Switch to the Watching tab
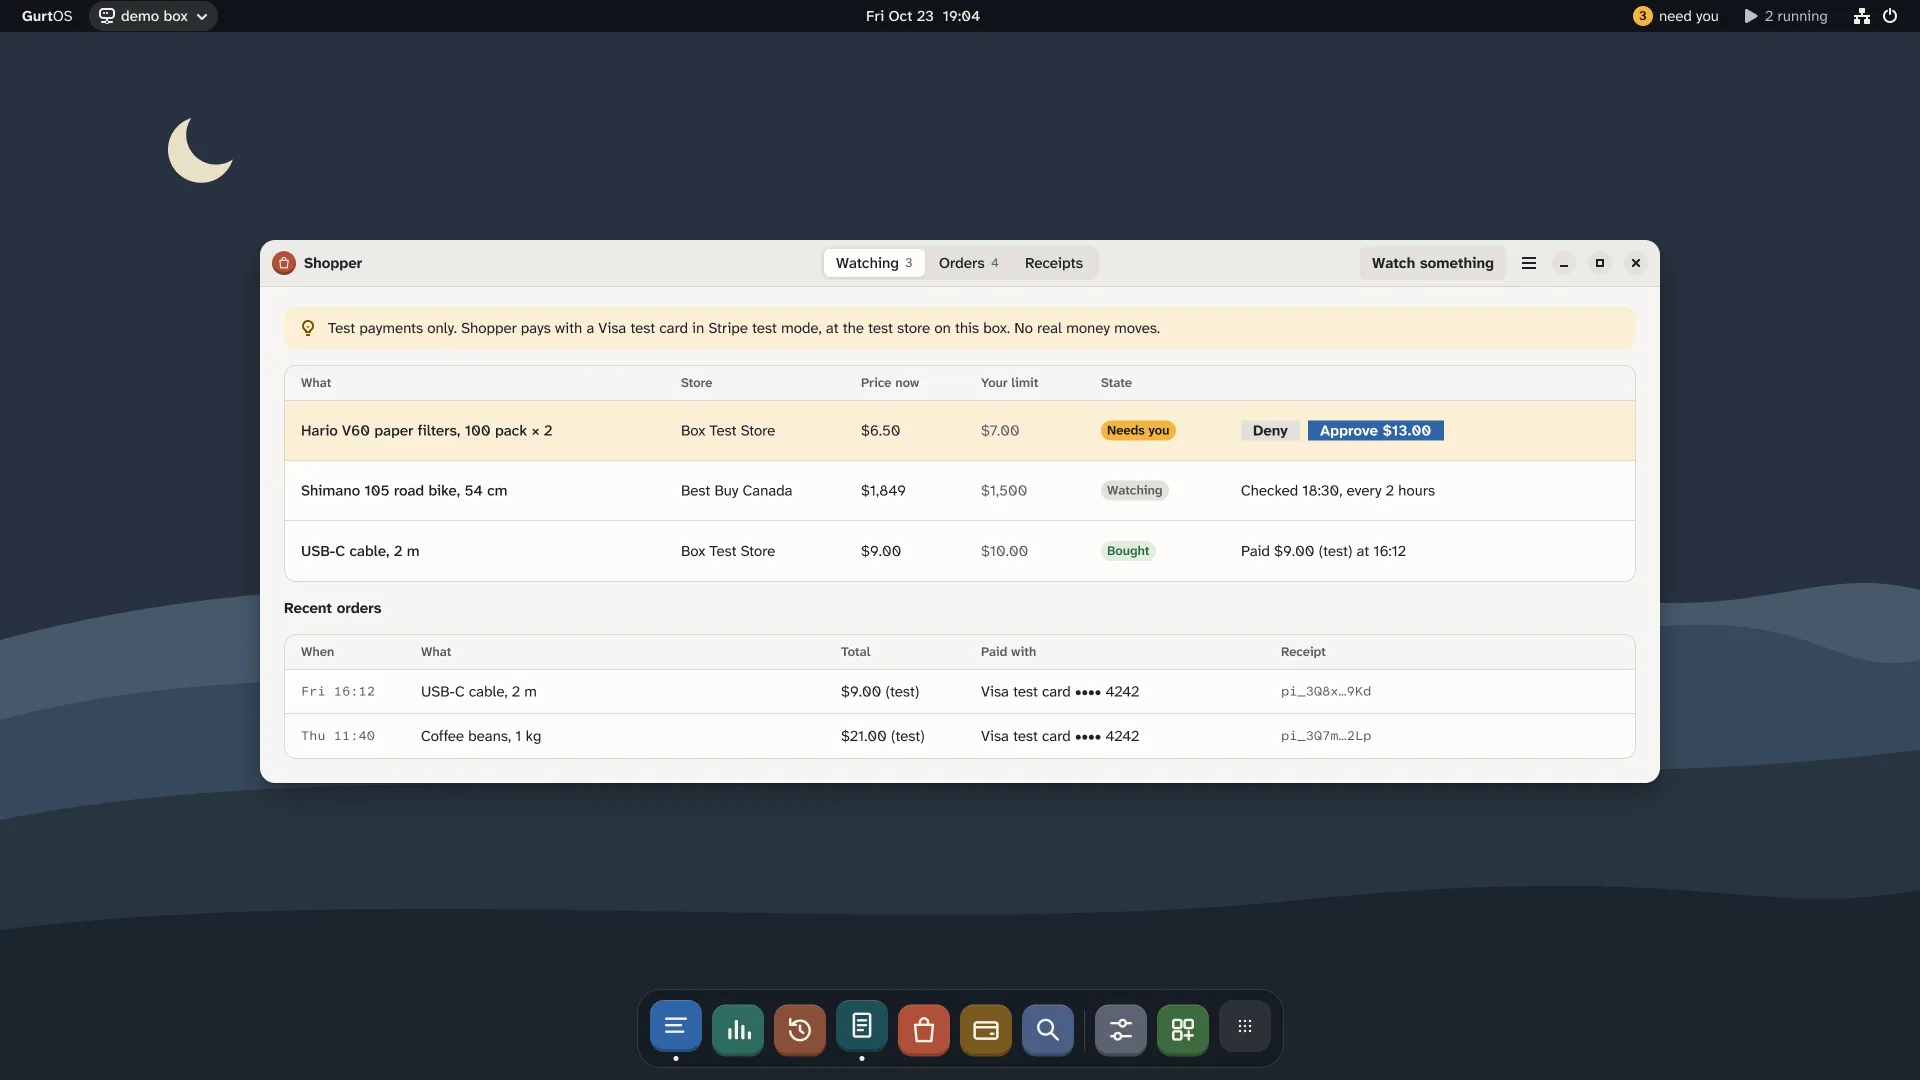The image size is (1920, 1080). click(x=874, y=263)
